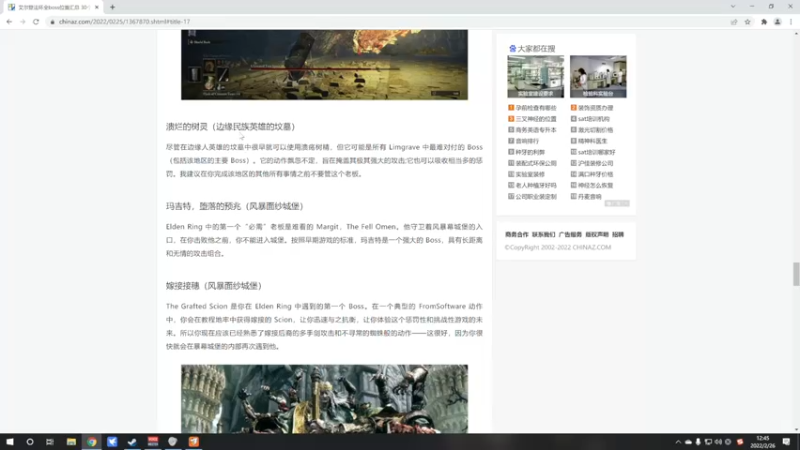Click the '招聘' footer link

pos(618,235)
